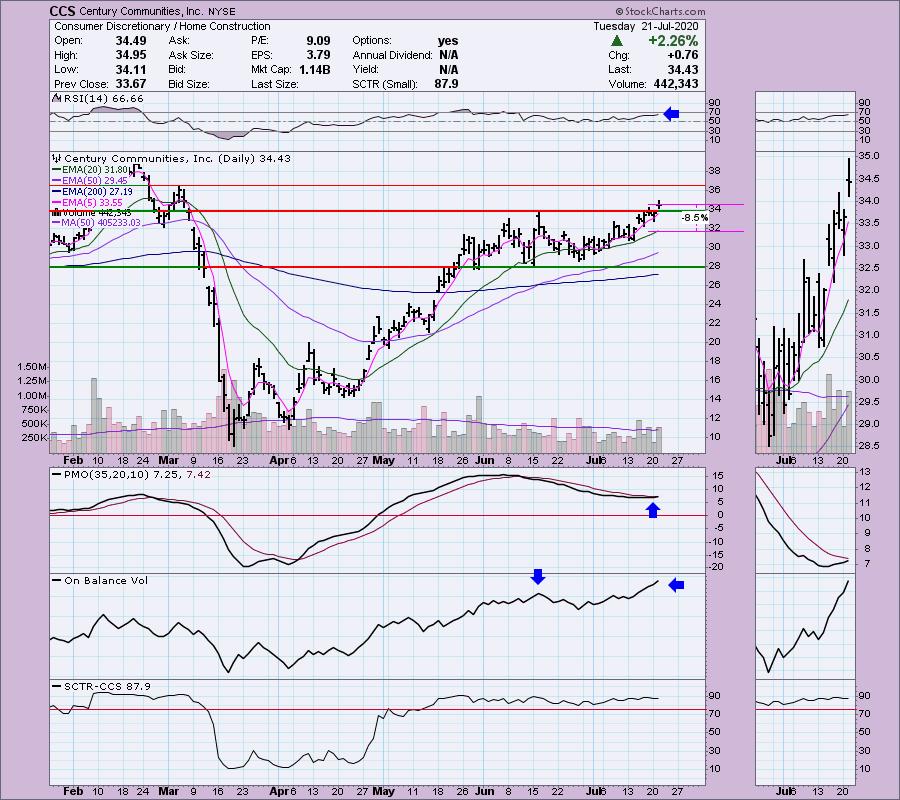
Task: Click the EPS value 3.79
Action: pyautogui.click(x=318, y=55)
